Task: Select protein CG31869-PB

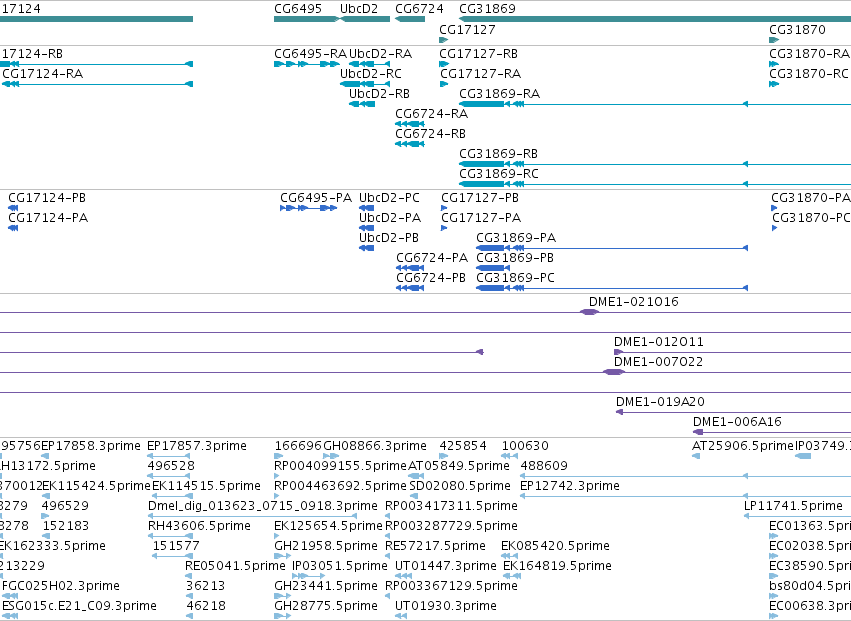Action: (515, 258)
